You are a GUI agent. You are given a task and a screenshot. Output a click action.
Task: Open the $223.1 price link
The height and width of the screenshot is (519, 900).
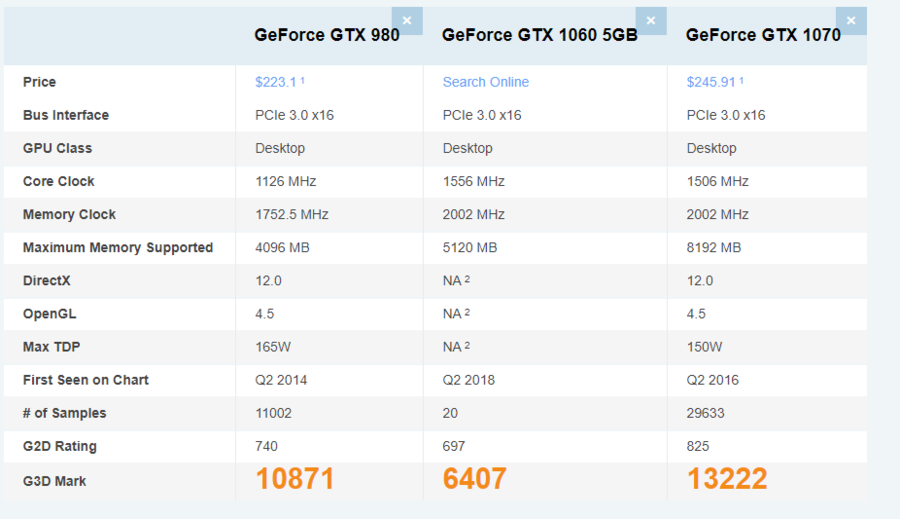(276, 82)
